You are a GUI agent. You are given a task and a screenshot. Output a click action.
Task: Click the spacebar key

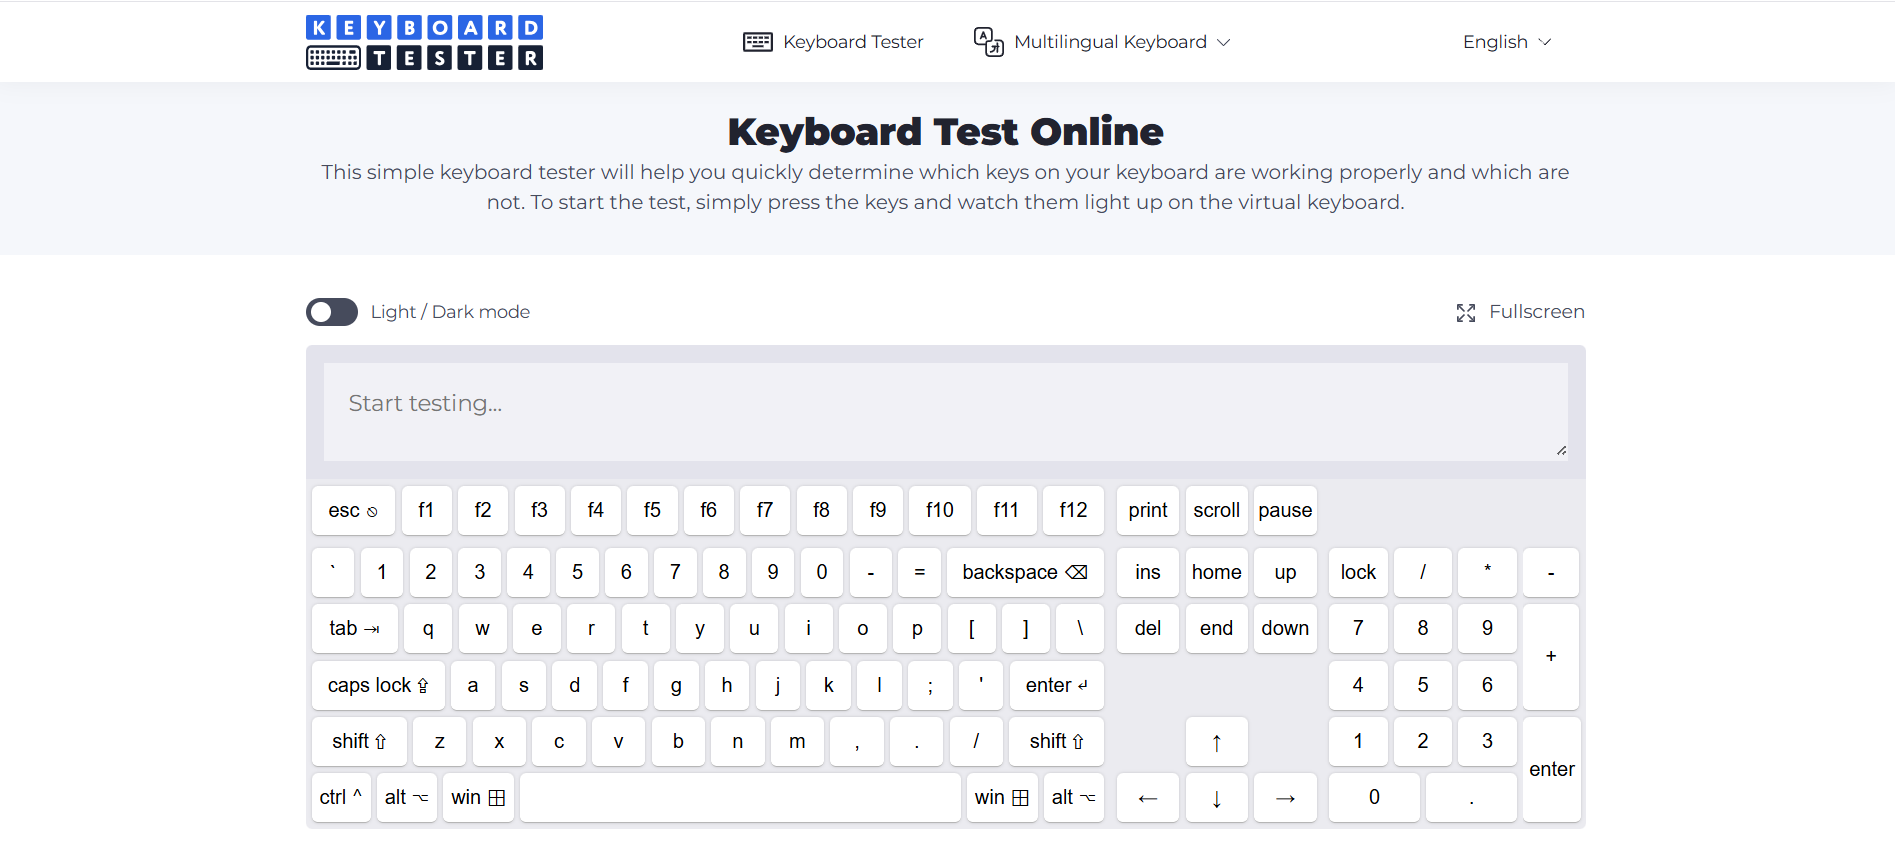pyautogui.click(x=740, y=797)
